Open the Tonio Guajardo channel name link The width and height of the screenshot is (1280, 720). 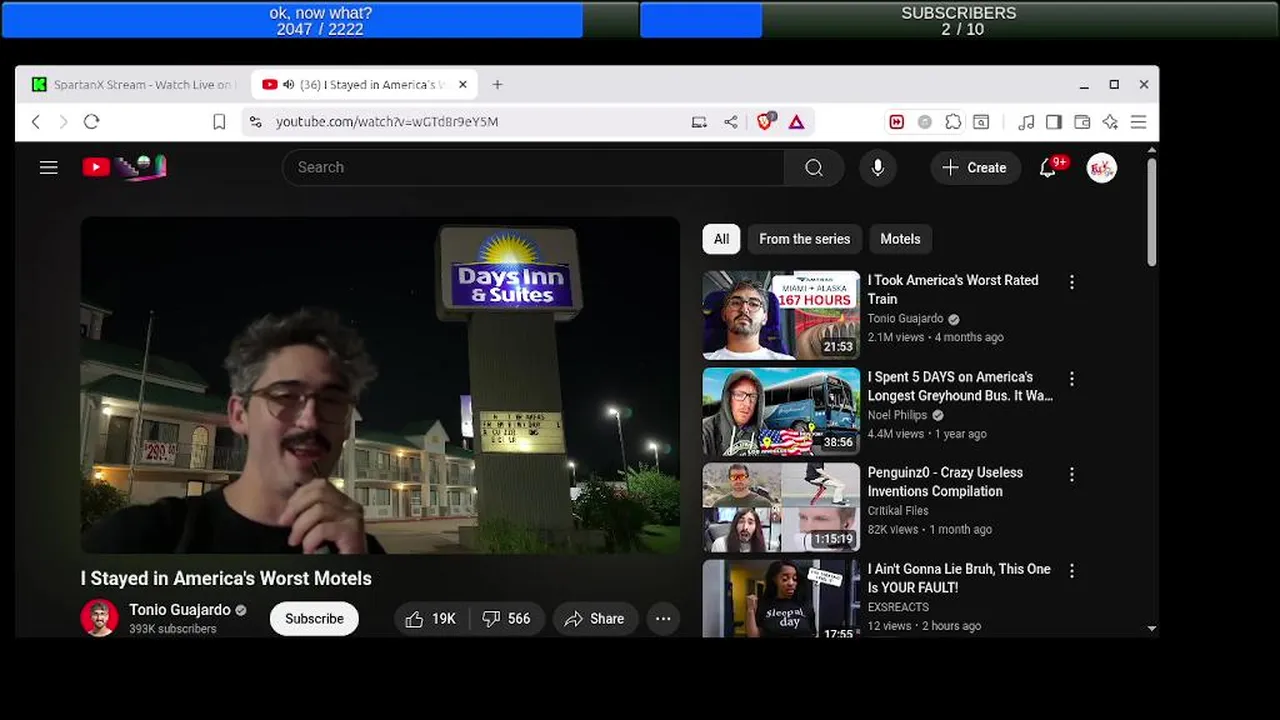(x=180, y=610)
